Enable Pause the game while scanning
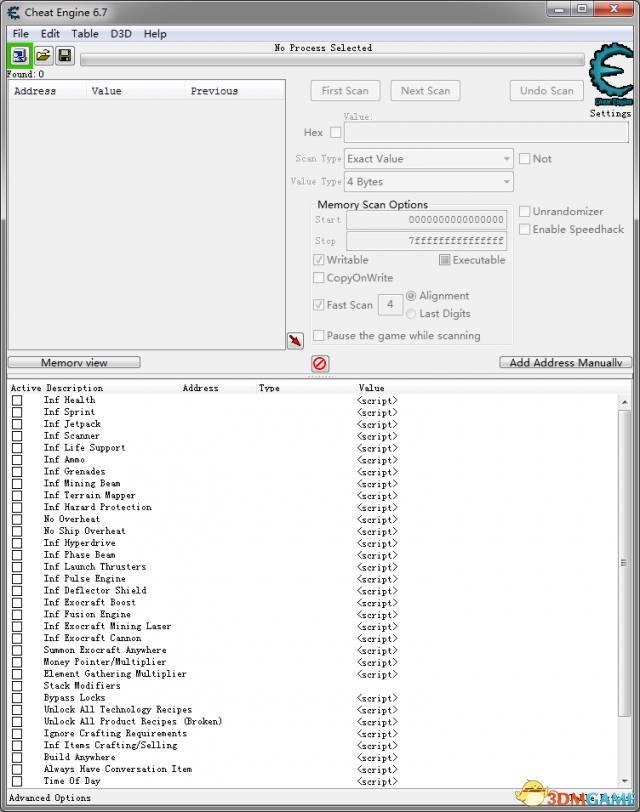Screen dimensions: 640x812 [x=319, y=335]
